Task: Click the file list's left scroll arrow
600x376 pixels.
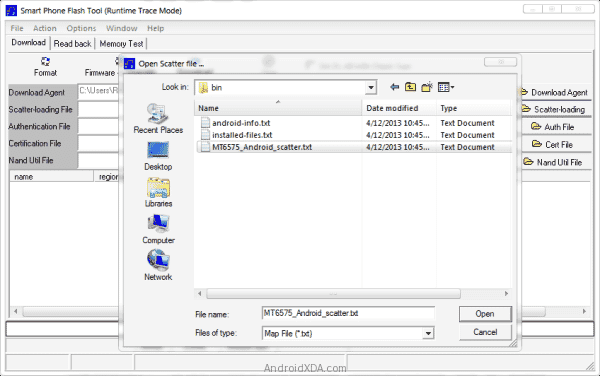Action: [x=199, y=293]
